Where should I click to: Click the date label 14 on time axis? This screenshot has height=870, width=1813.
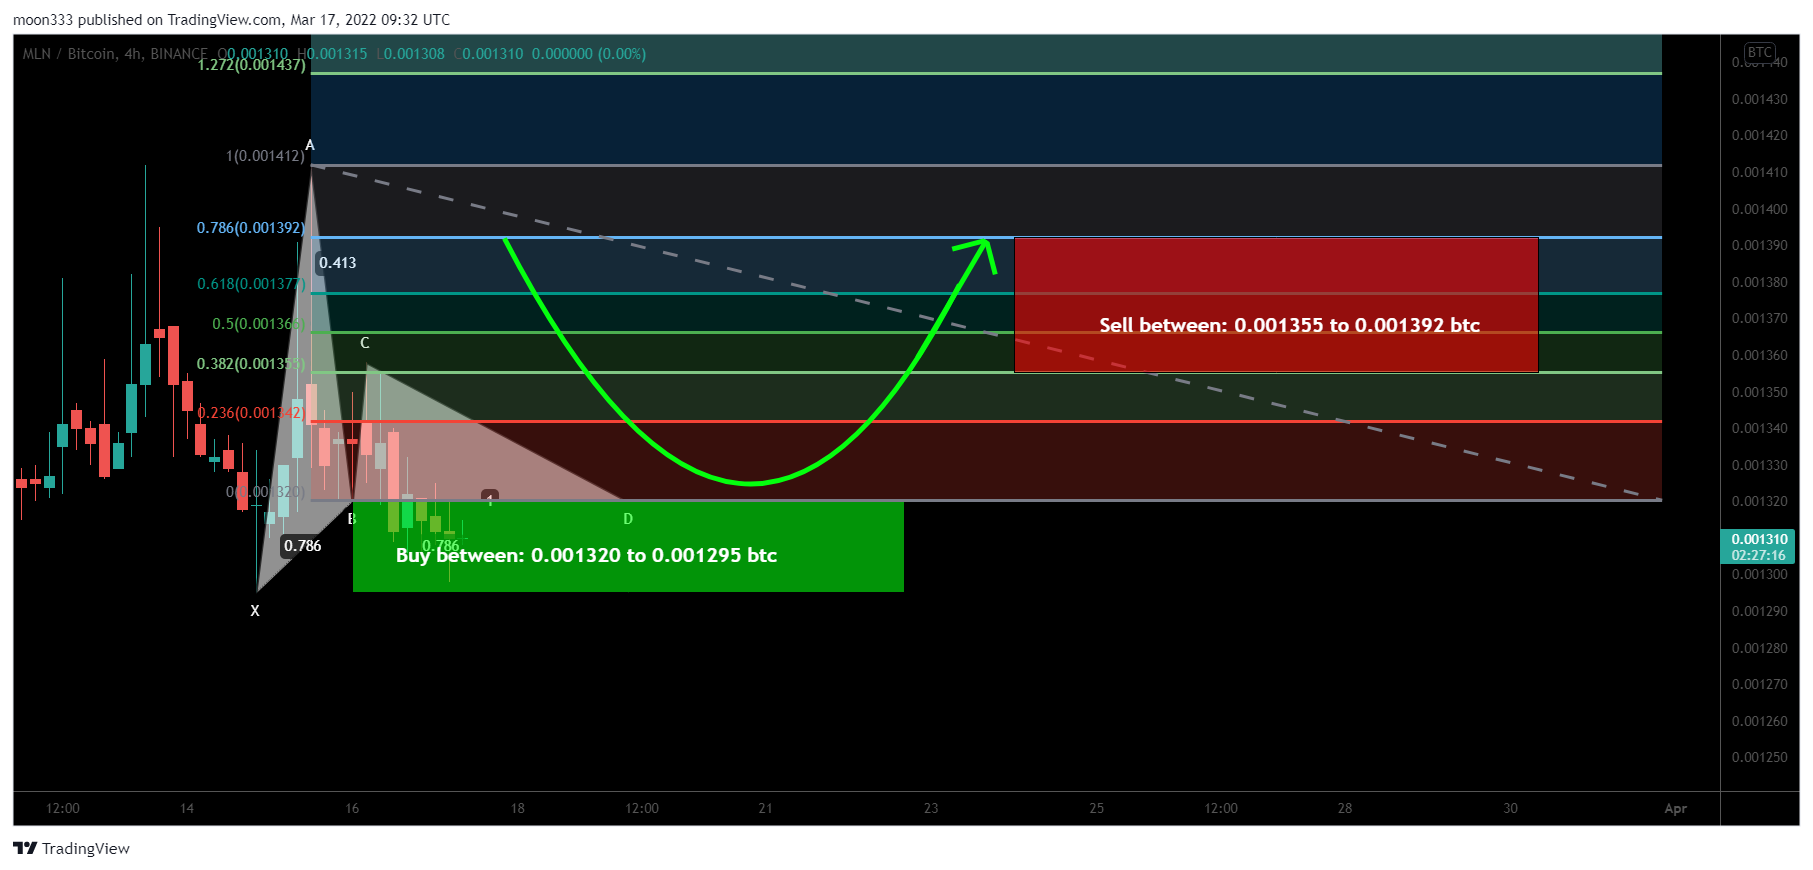click(x=187, y=809)
